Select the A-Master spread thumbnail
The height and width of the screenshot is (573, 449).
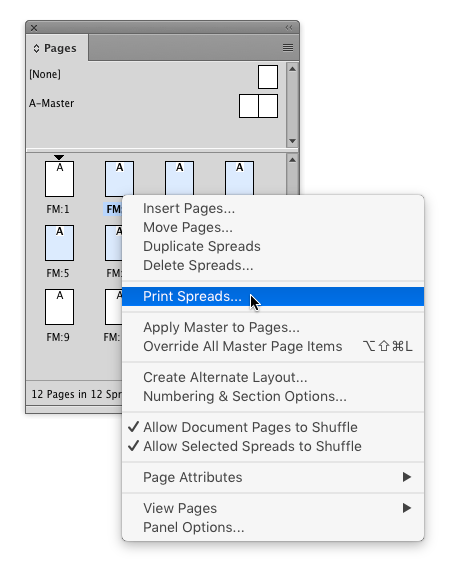[x=258, y=106]
